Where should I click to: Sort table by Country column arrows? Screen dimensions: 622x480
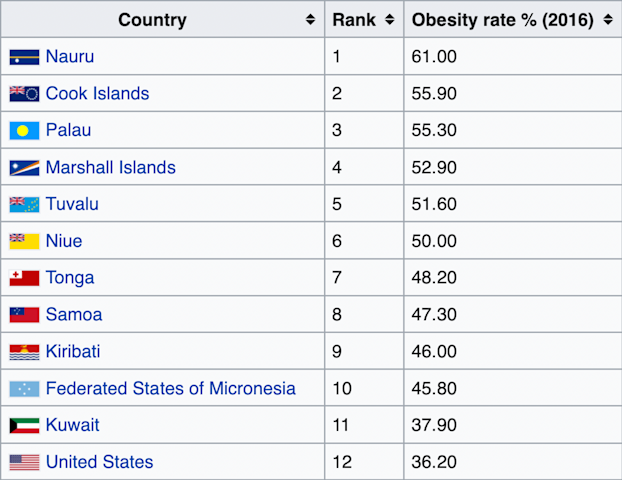(310, 19)
